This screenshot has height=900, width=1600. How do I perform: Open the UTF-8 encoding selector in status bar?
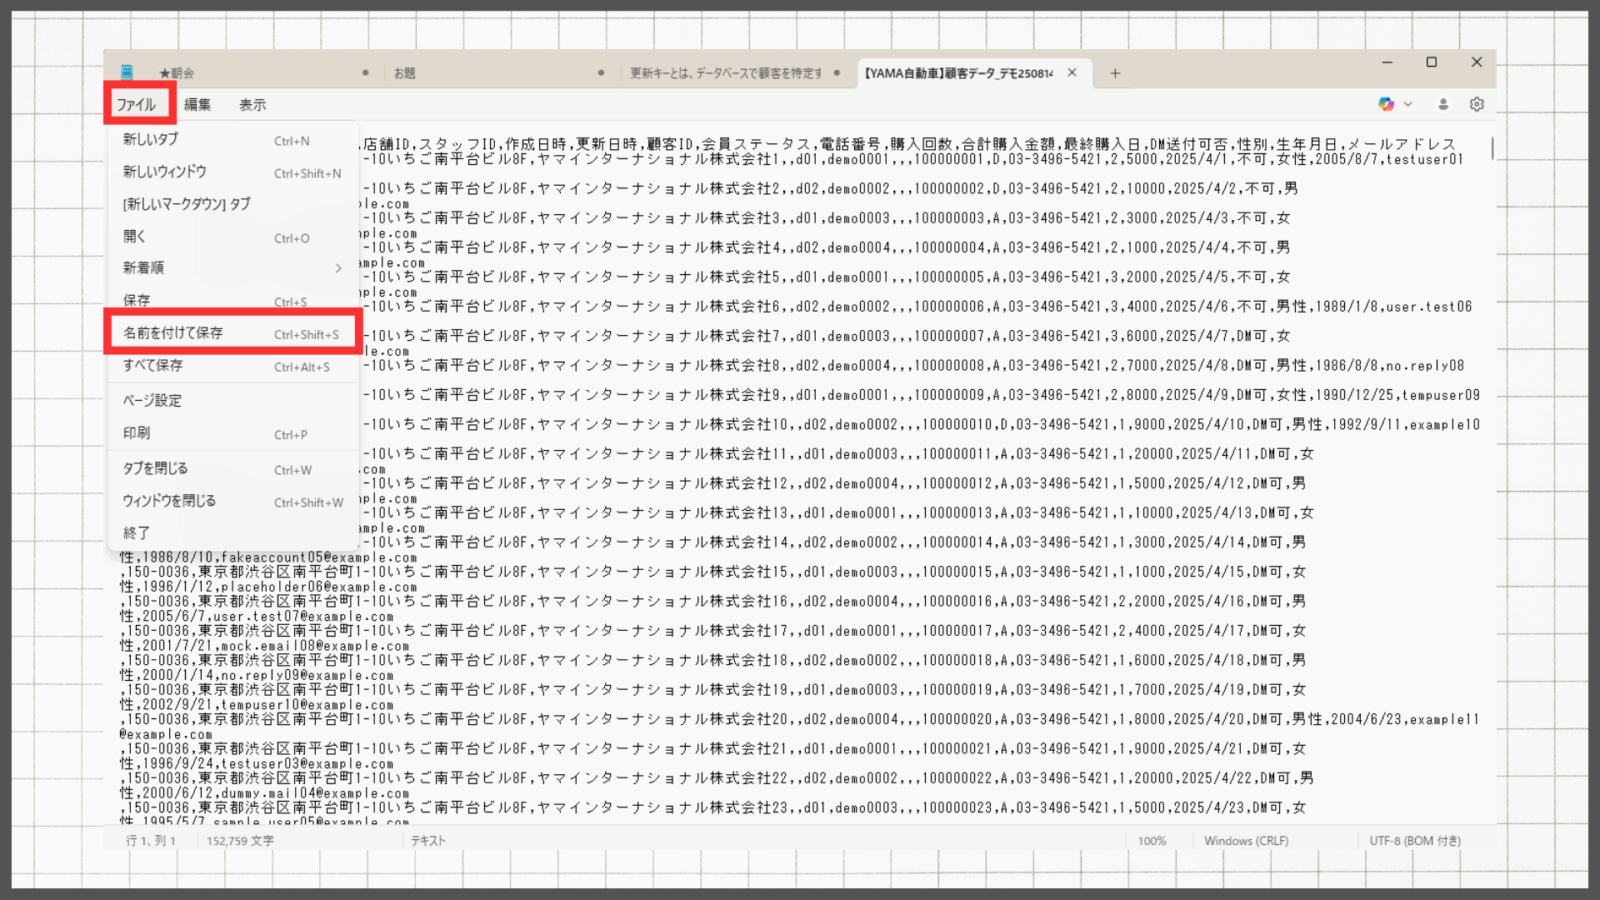(1414, 841)
